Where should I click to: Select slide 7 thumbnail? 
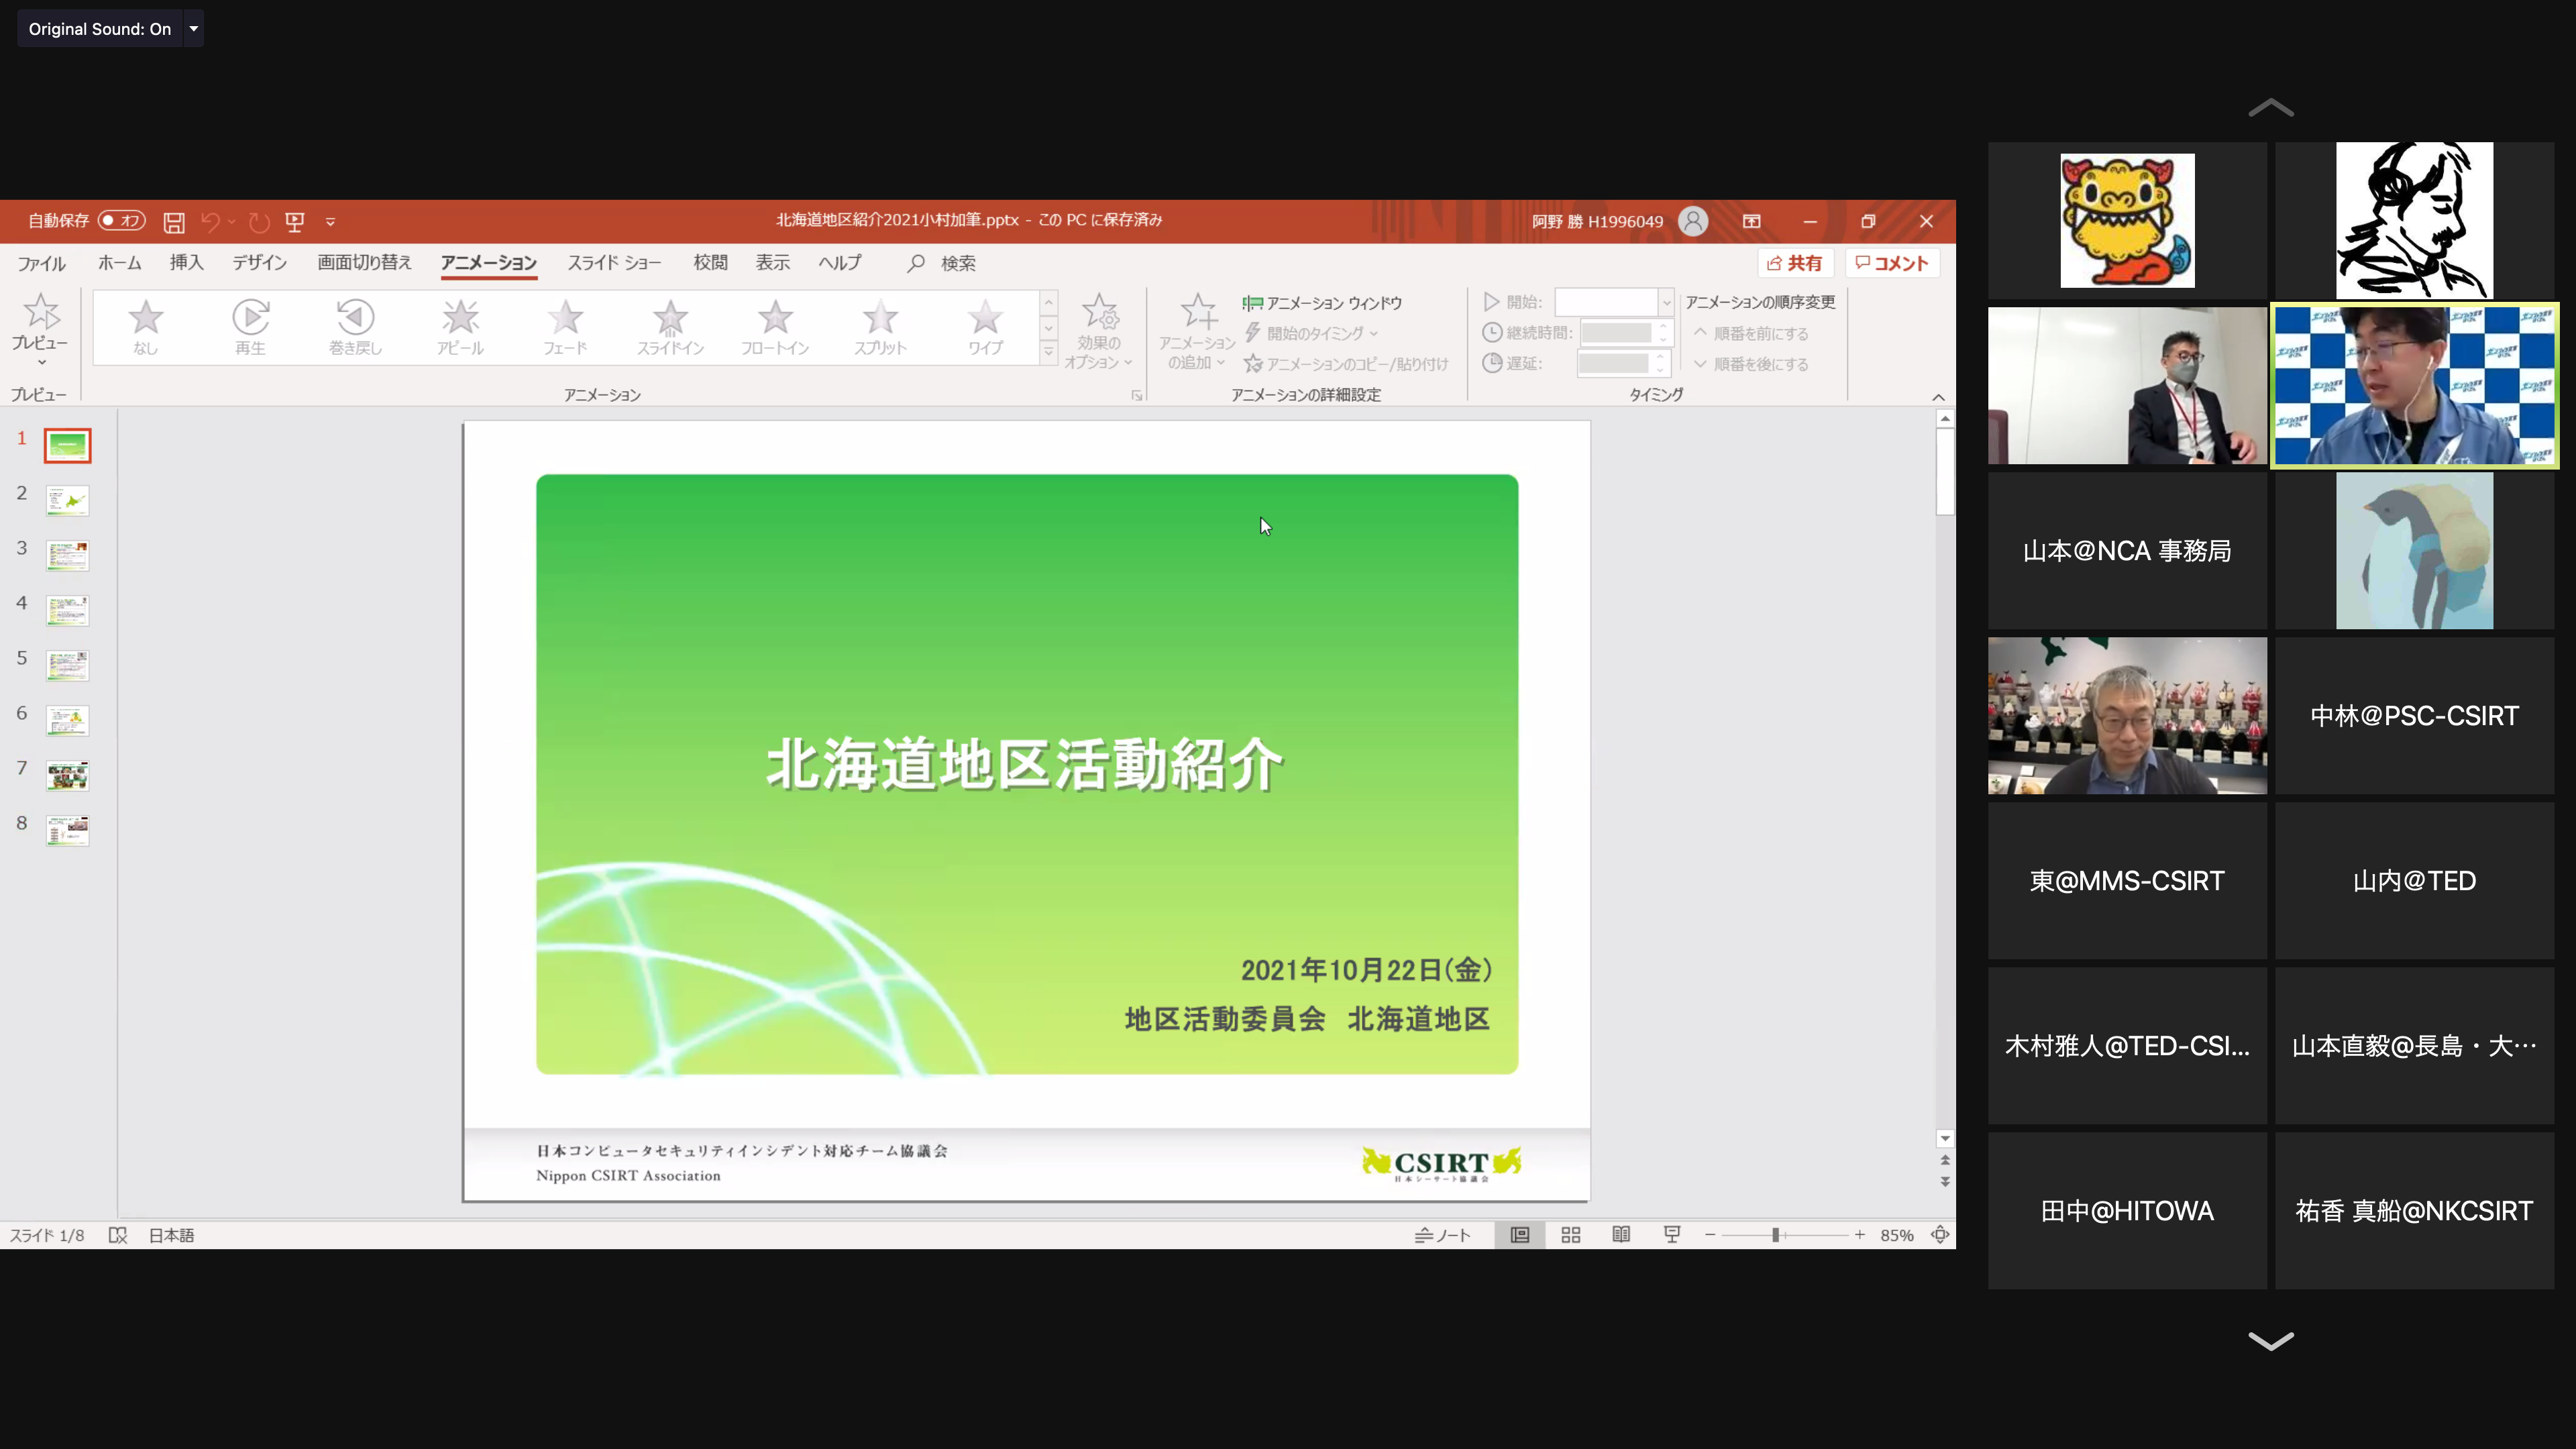[x=67, y=775]
